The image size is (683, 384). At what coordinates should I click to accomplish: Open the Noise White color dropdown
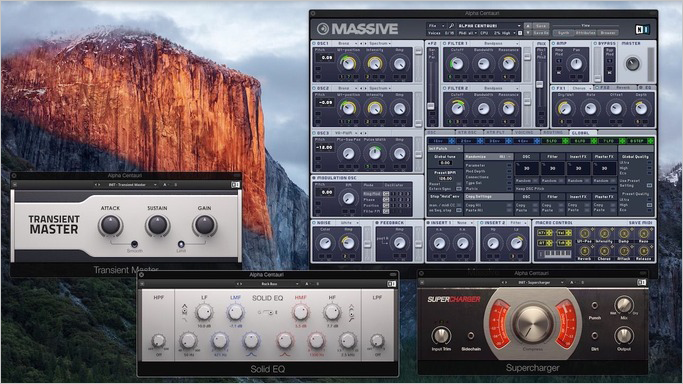click(x=348, y=222)
